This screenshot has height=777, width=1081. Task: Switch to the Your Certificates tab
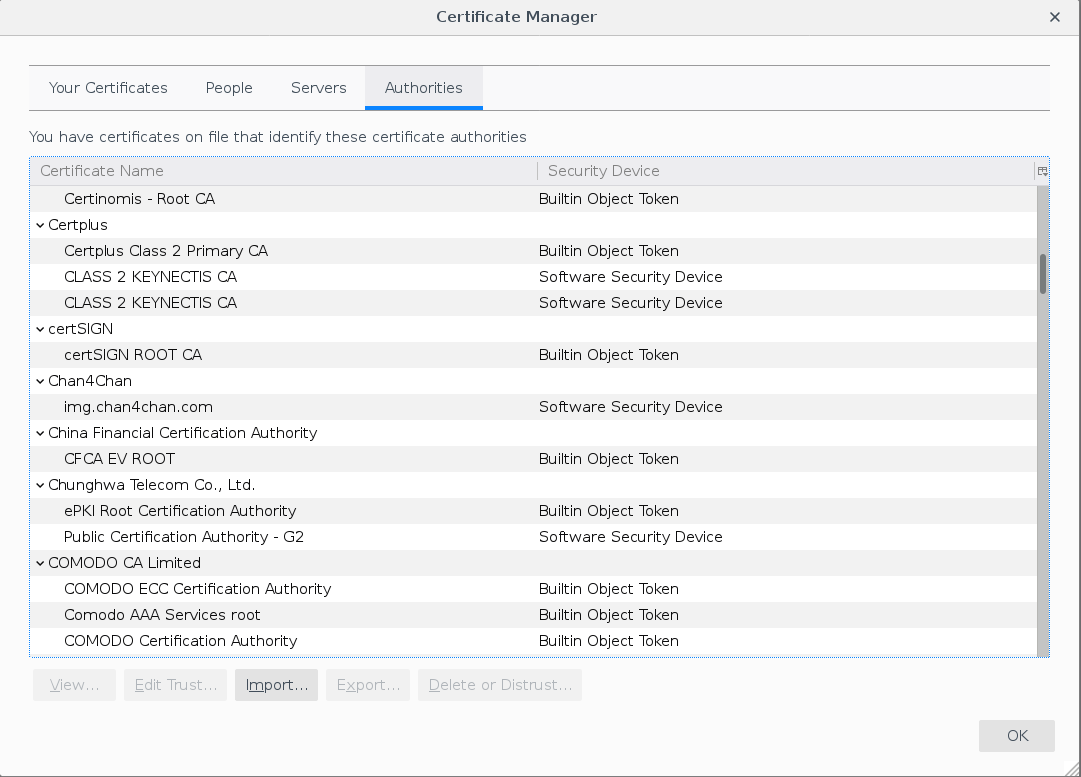pyautogui.click(x=108, y=88)
